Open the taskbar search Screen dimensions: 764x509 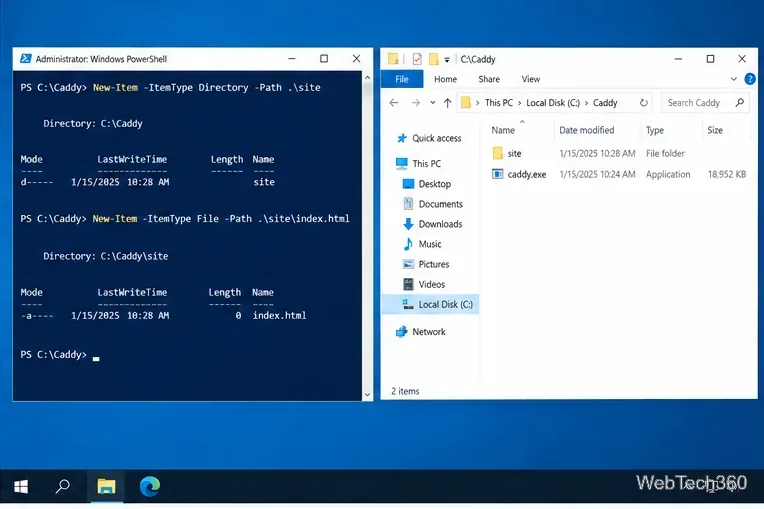click(62, 486)
